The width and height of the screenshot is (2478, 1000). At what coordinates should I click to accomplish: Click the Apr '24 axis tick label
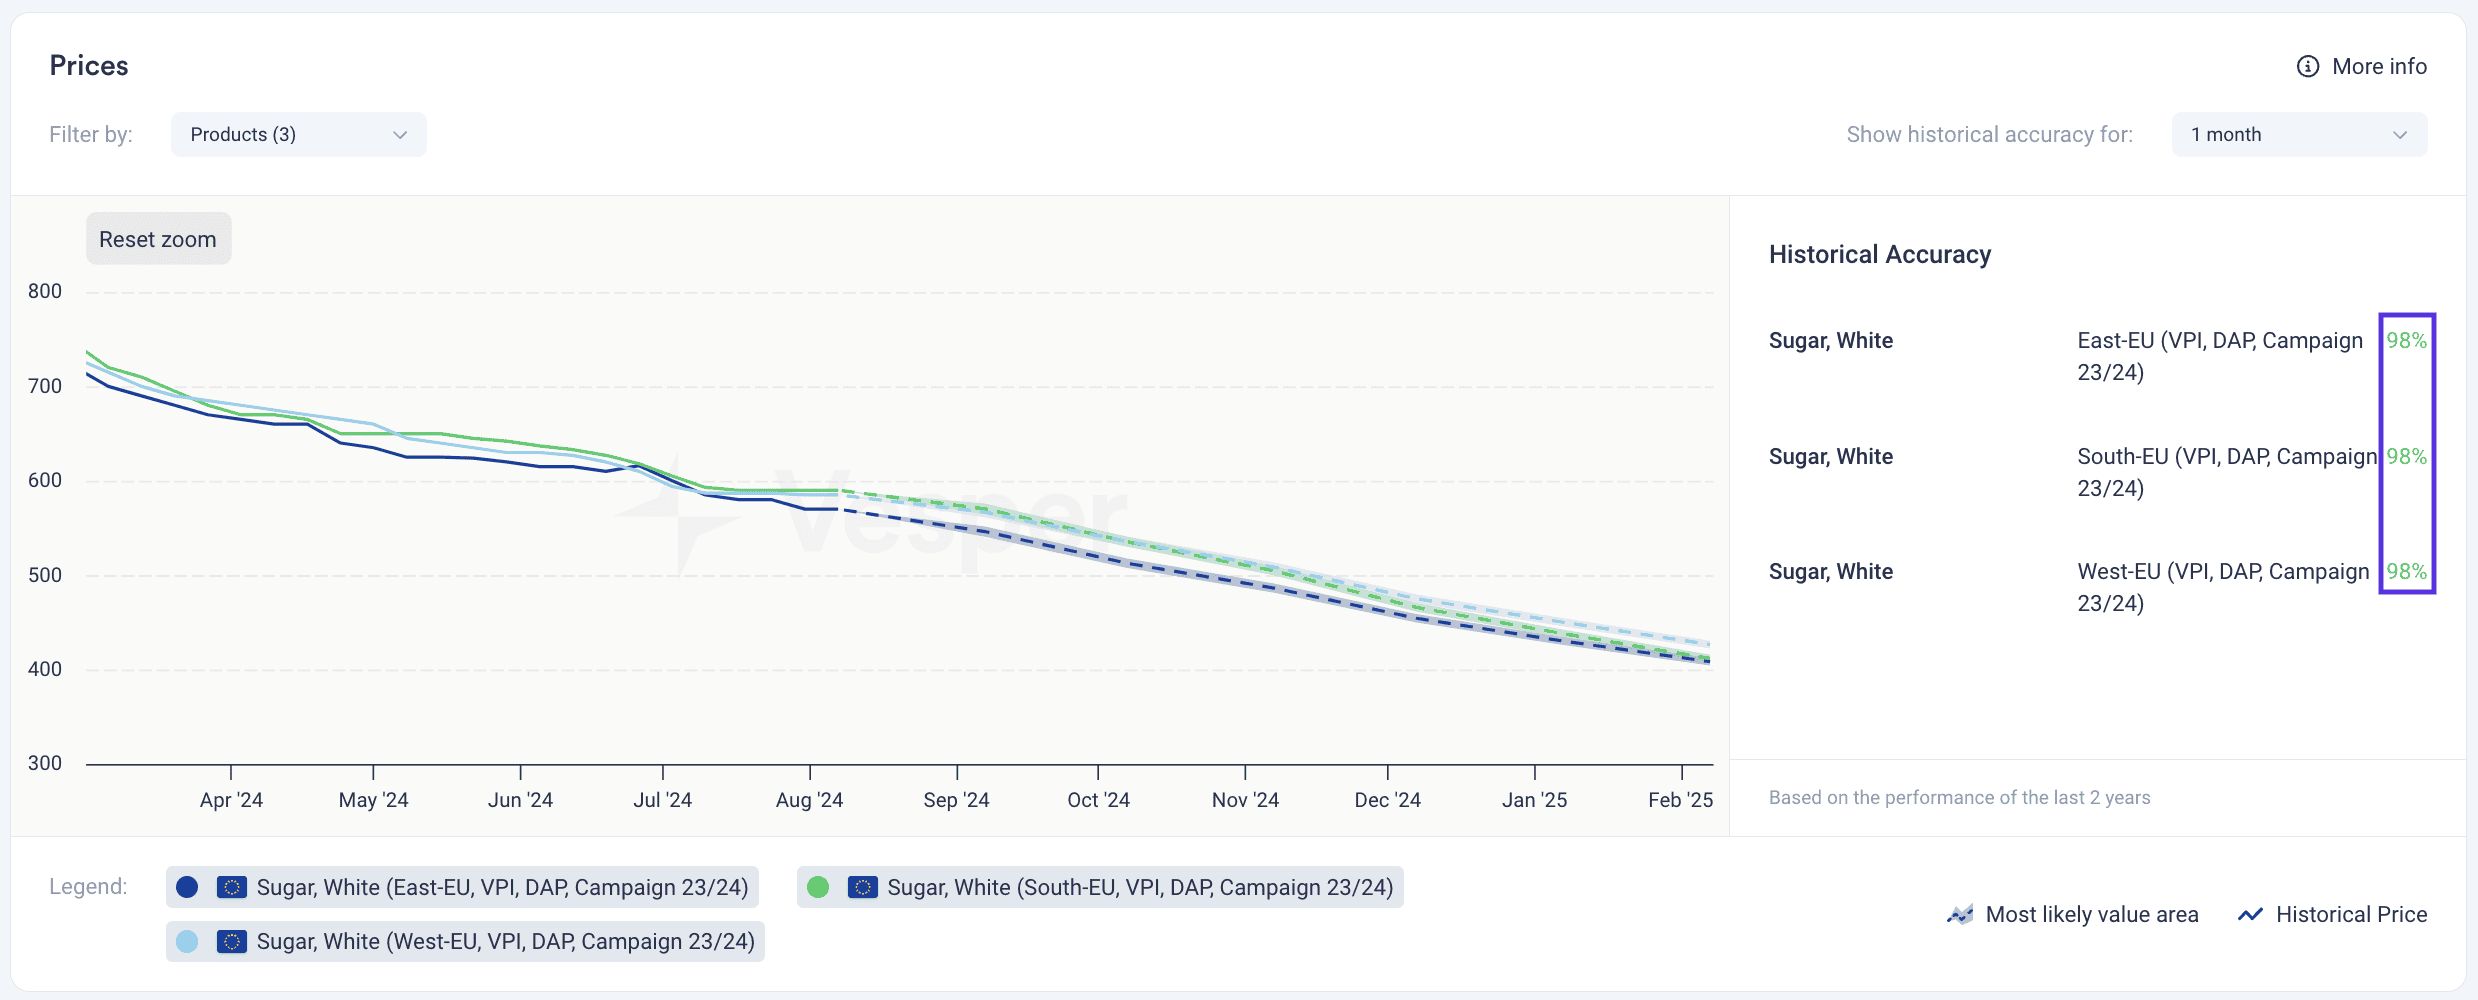click(x=231, y=800)
